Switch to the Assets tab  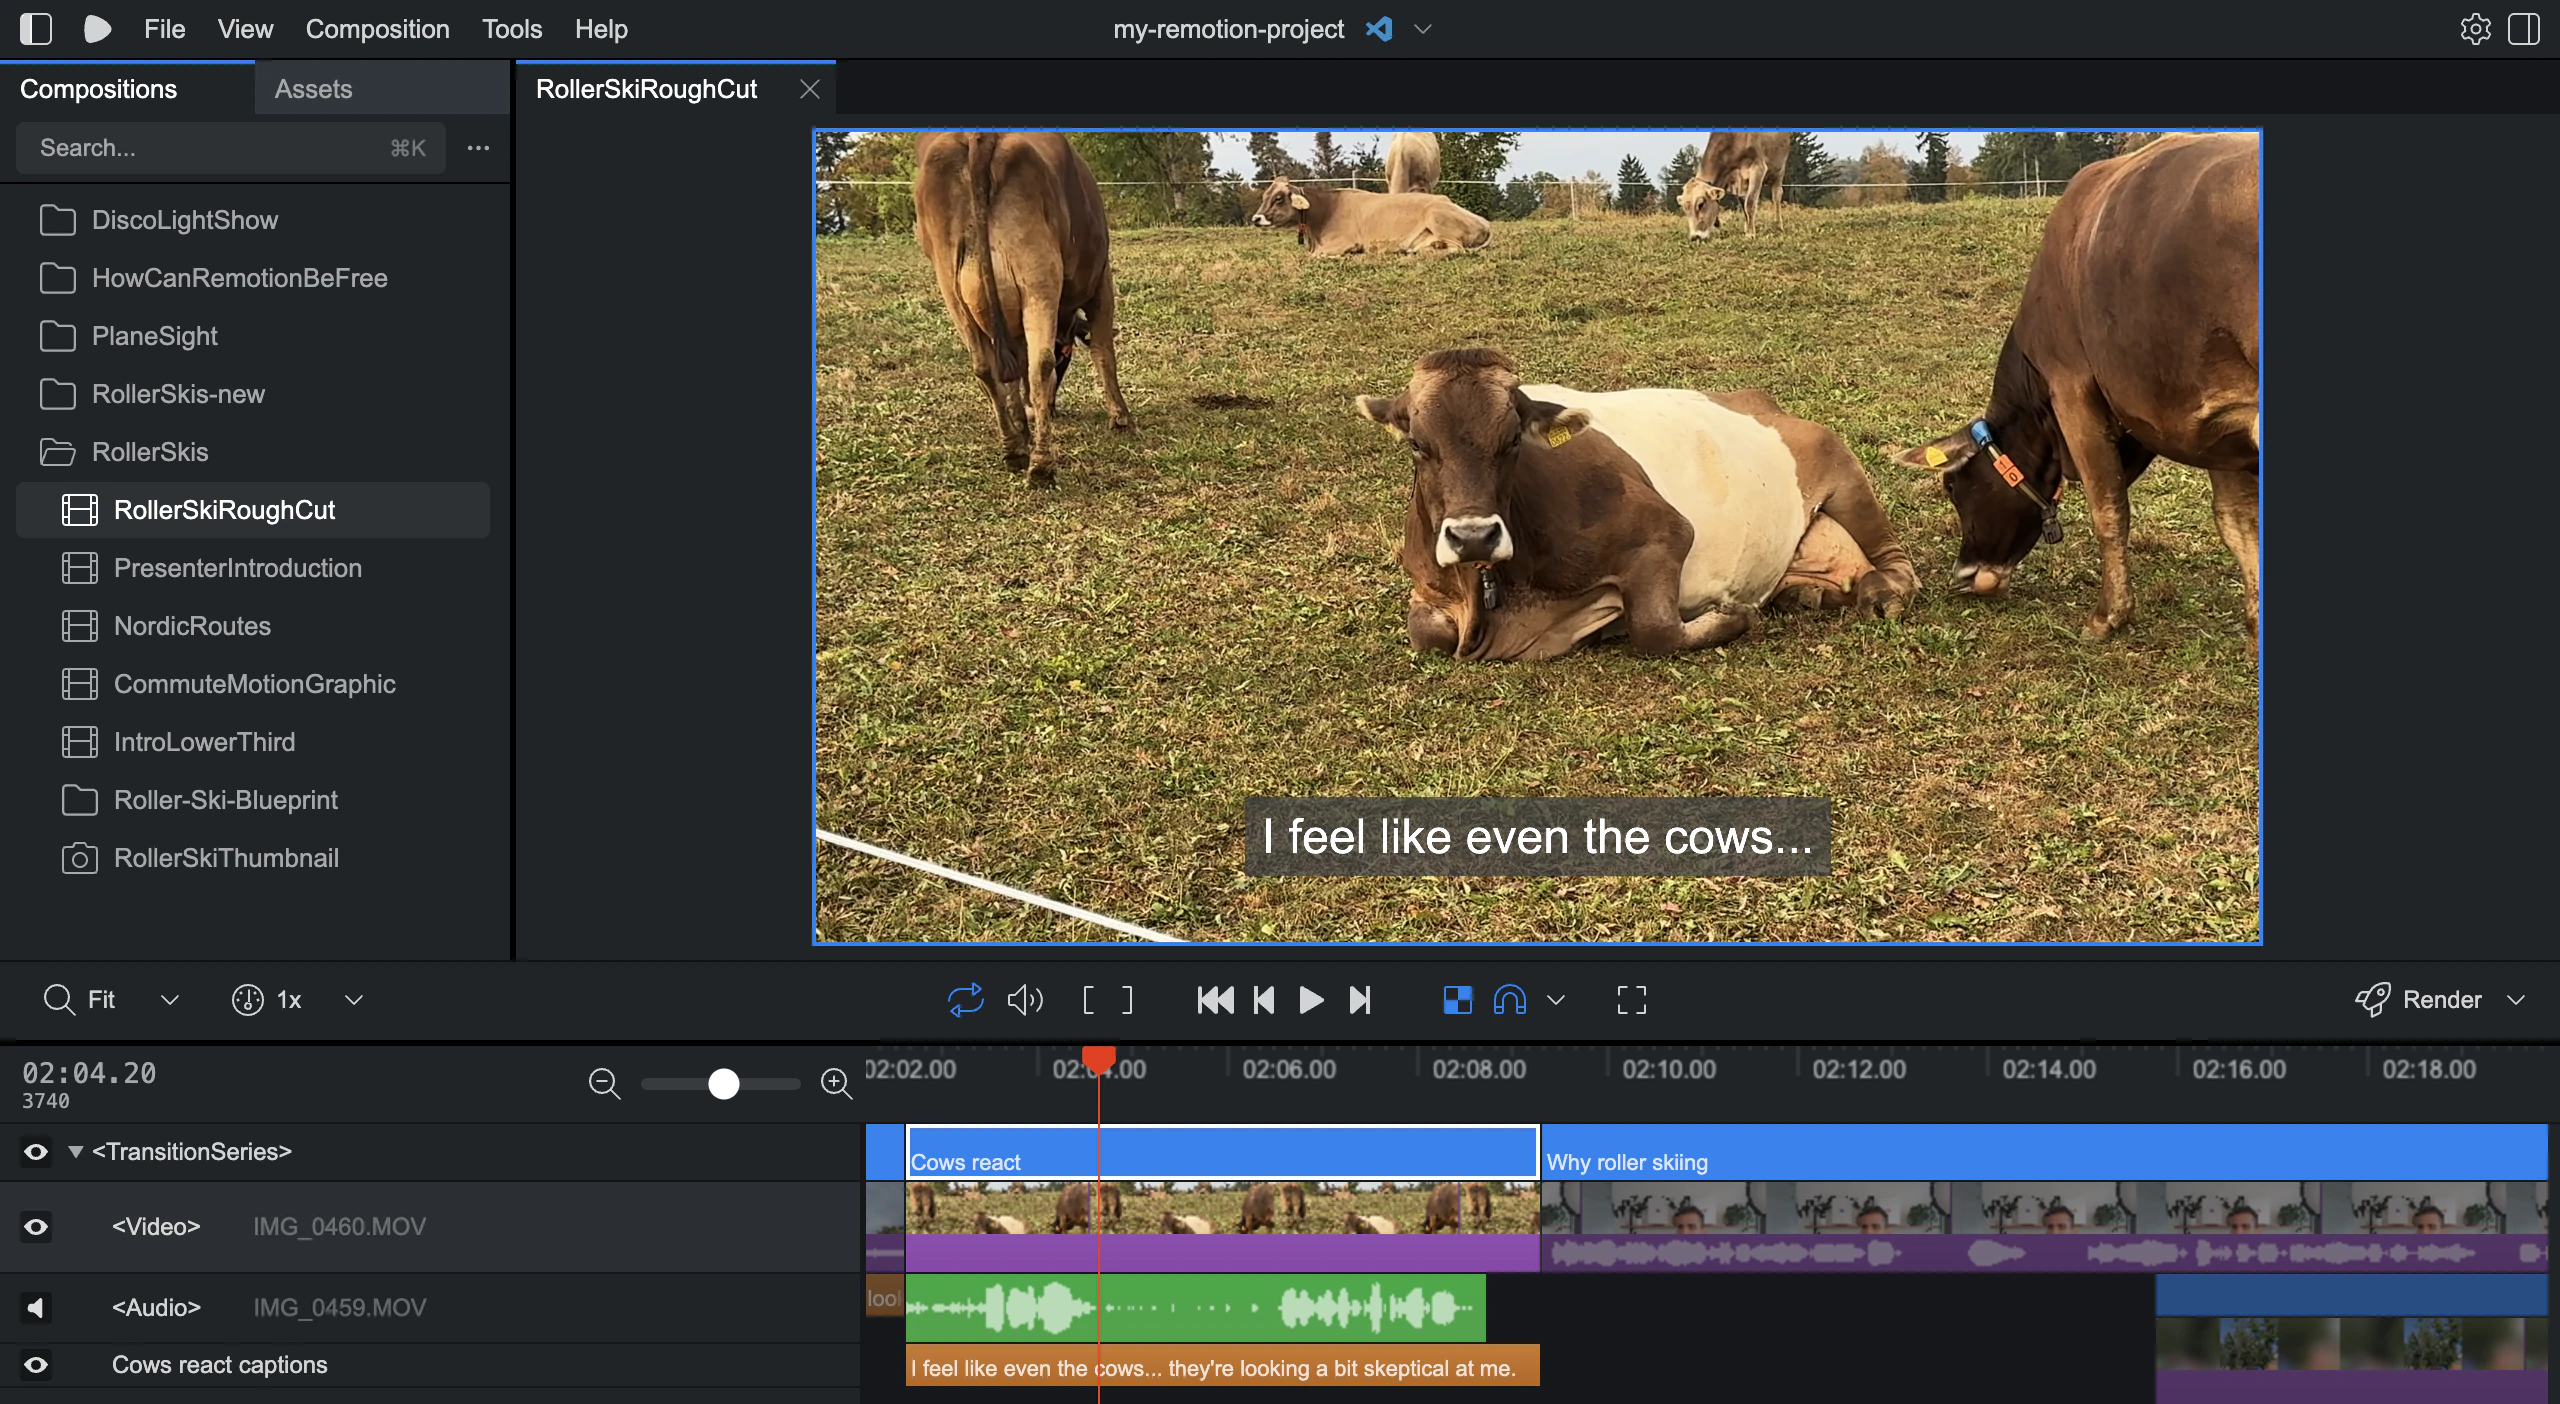pyautogui.click(x=382, y=89)
